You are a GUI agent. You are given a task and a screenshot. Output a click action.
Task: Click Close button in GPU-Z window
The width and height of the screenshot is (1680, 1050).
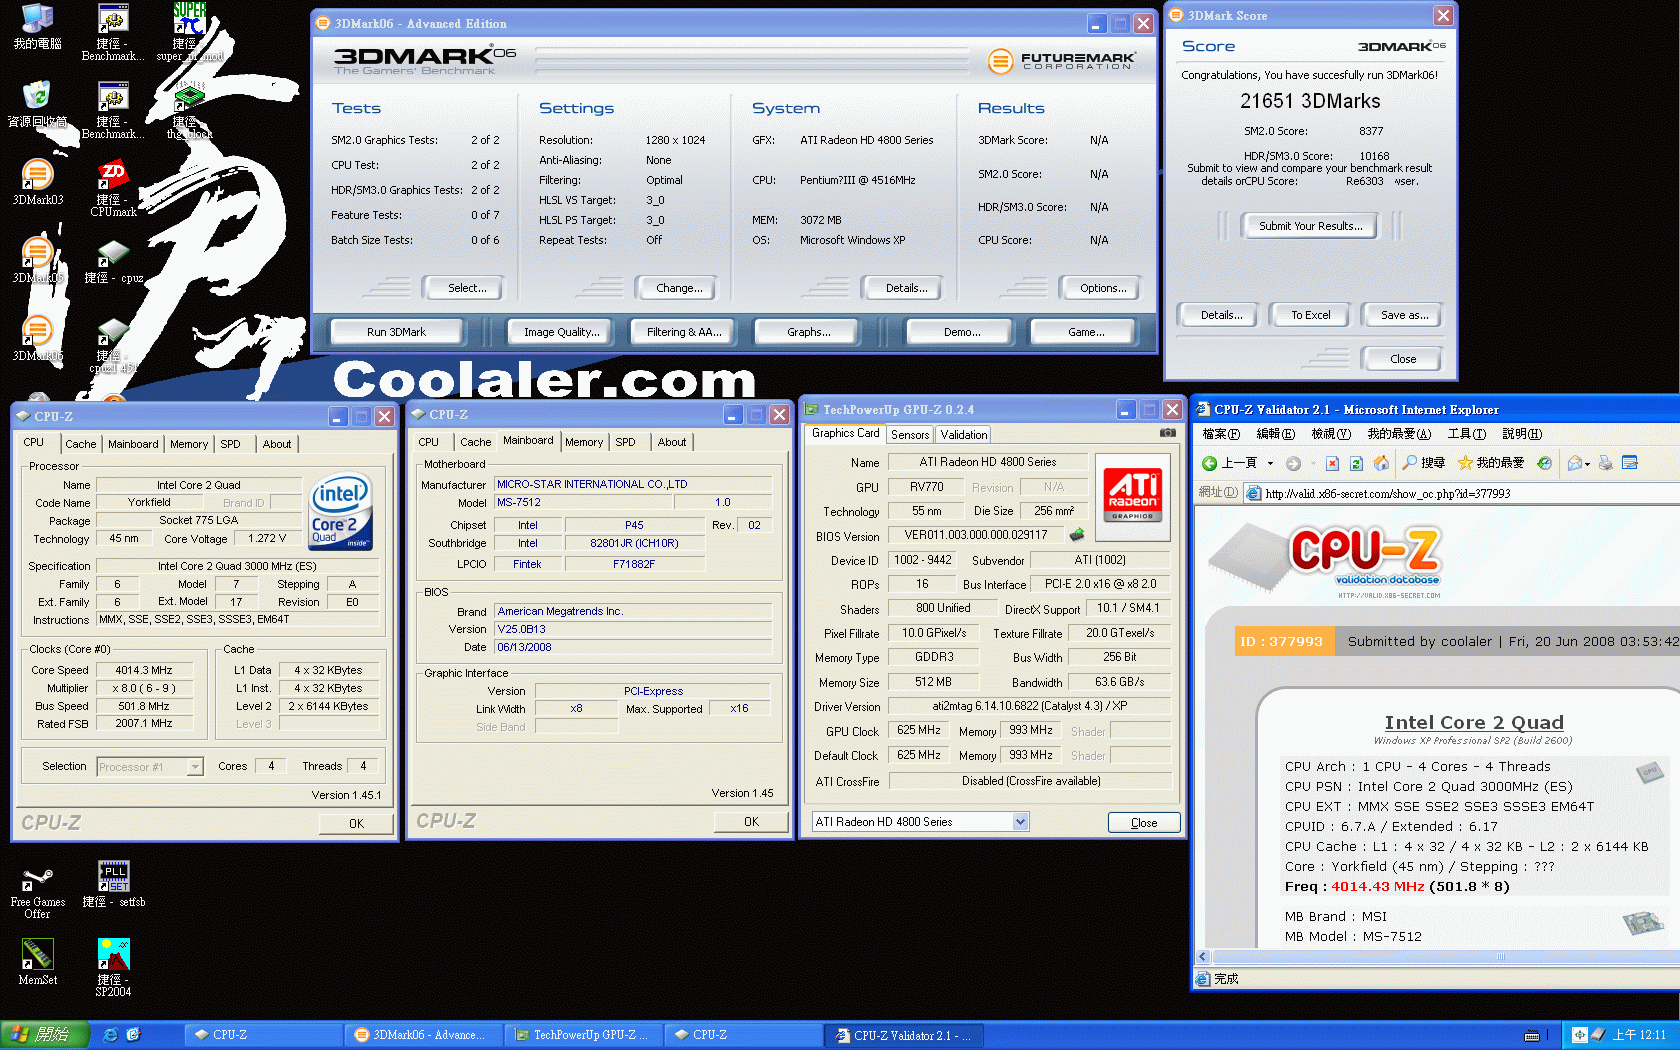tap(1144, 823)
